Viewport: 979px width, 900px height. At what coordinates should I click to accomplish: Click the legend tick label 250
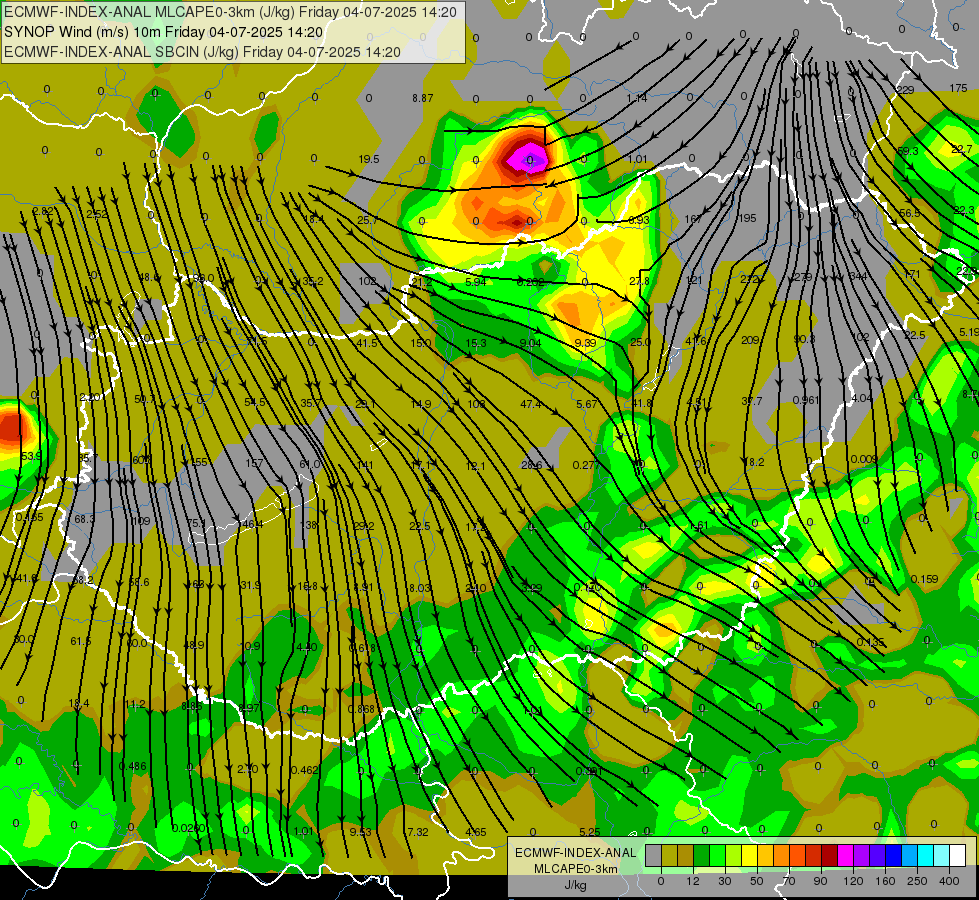pos(917,881)
